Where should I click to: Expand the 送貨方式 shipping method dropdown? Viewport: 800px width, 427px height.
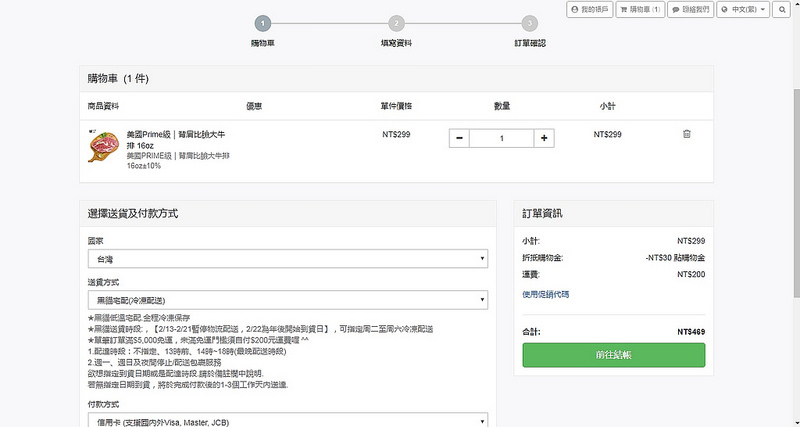point(287,300)
